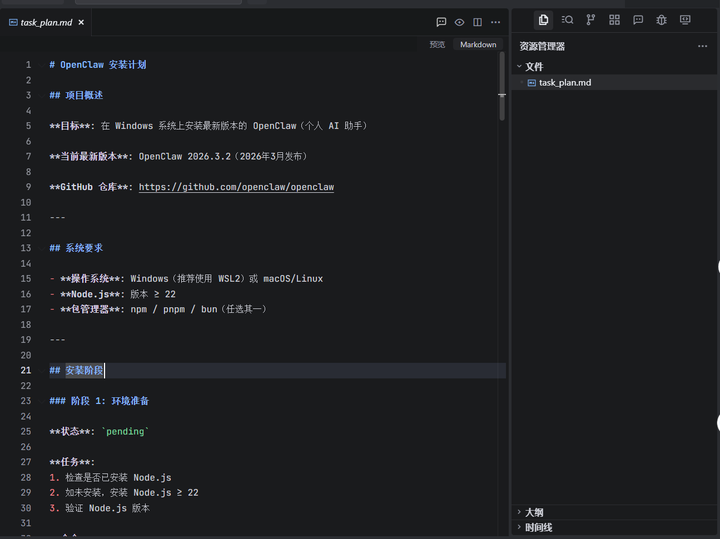Open the Search panel icon
Image resolution: width=720 pixels, height=539 pixels.
tap(567, 20)
